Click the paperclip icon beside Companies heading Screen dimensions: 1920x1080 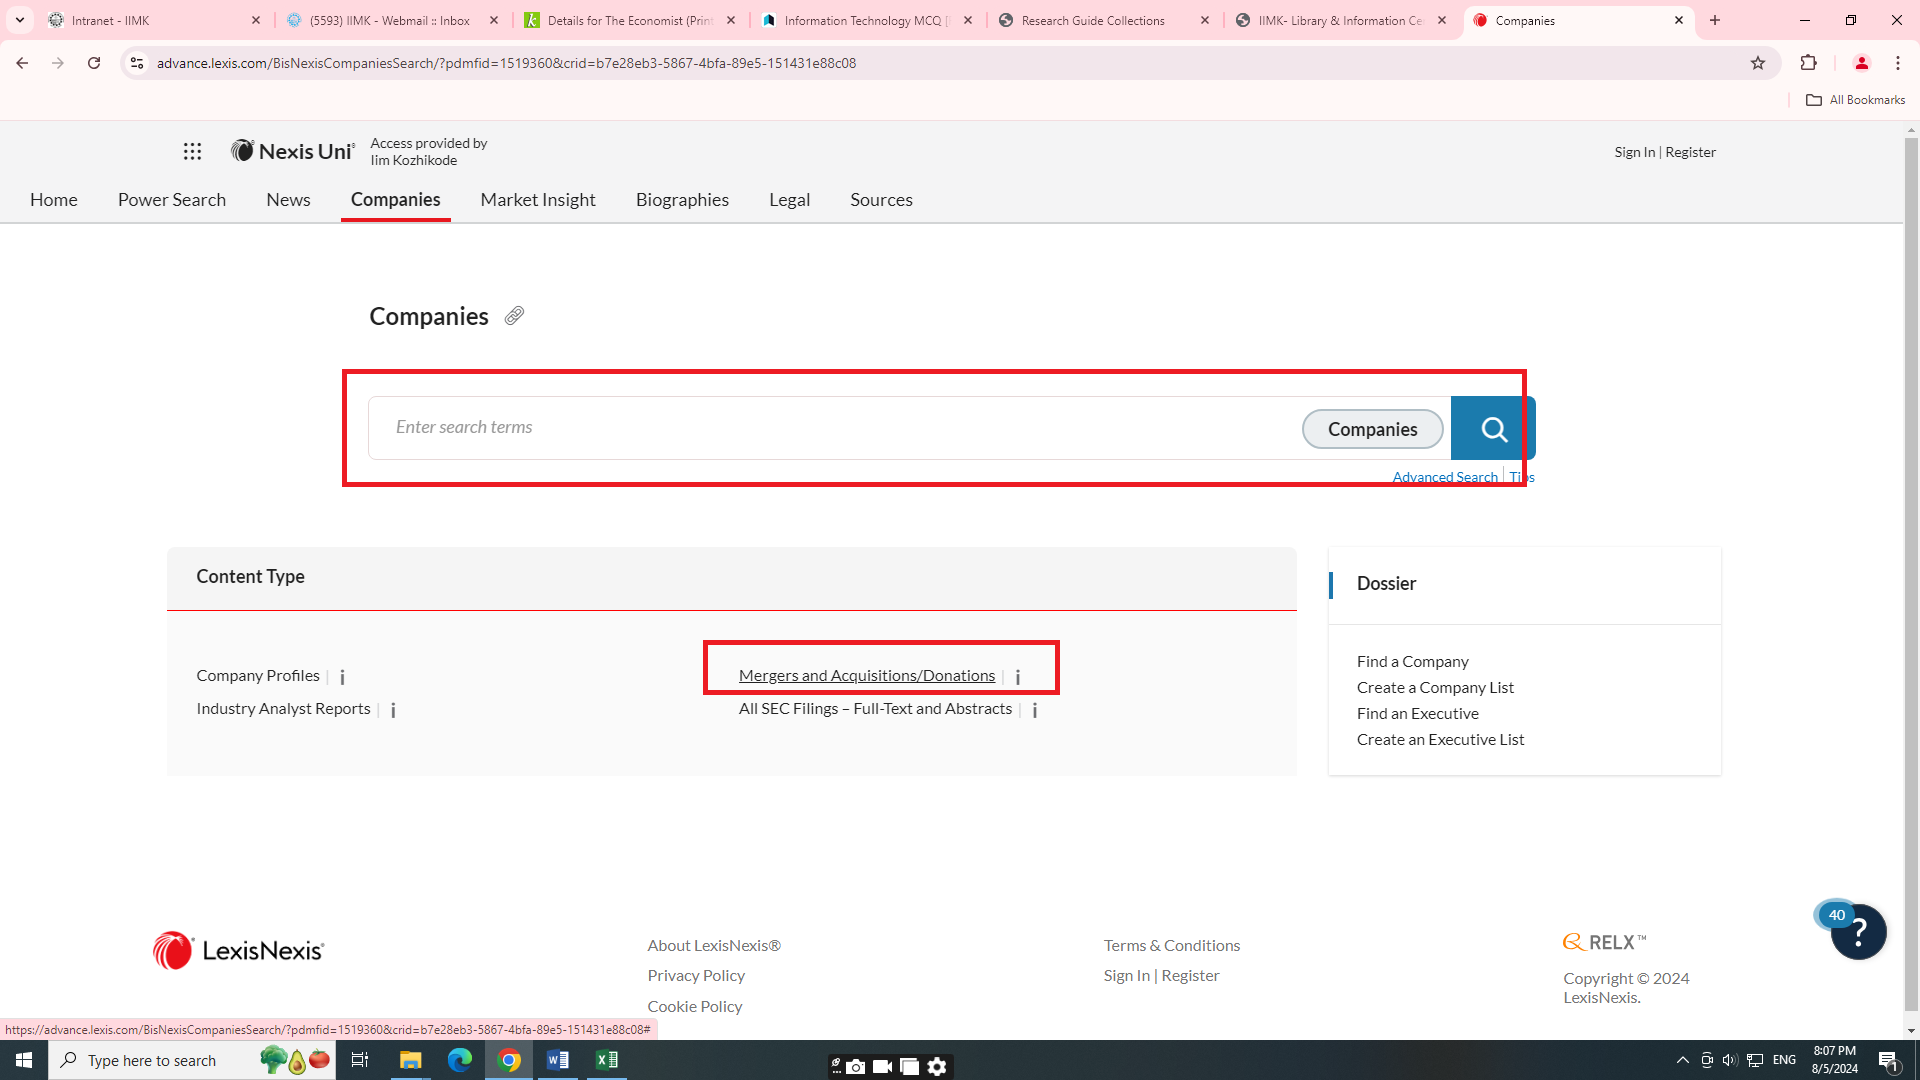(514, 316)
